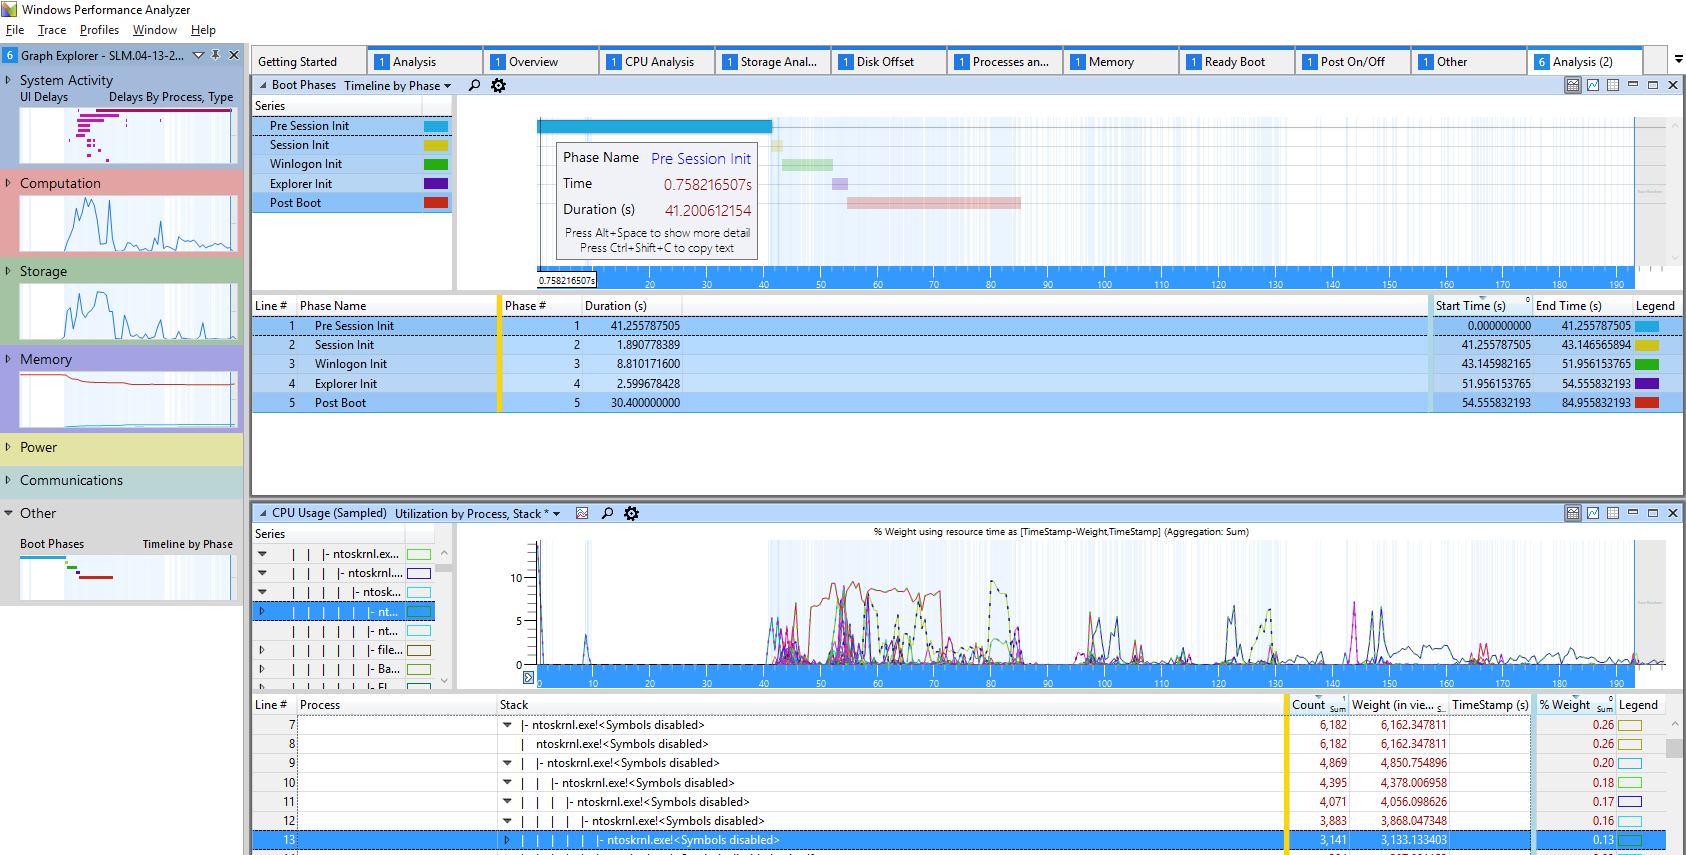Click the Explorer Init purple series swatch
Screen dimensions: 1686x855
436,184
